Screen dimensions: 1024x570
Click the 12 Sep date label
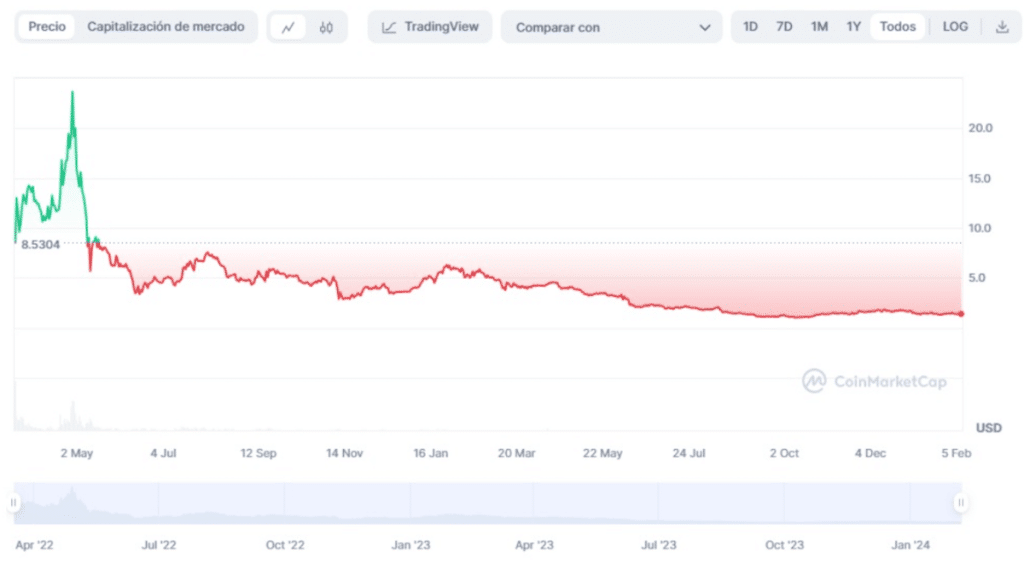pyautogui.click(x=258, y=453)
